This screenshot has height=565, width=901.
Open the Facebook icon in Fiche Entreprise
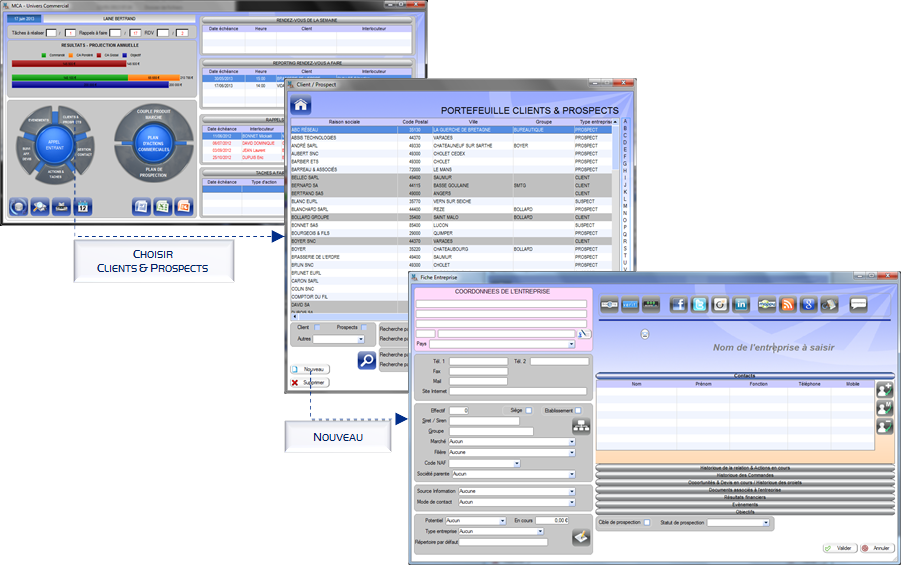point(678,304)
